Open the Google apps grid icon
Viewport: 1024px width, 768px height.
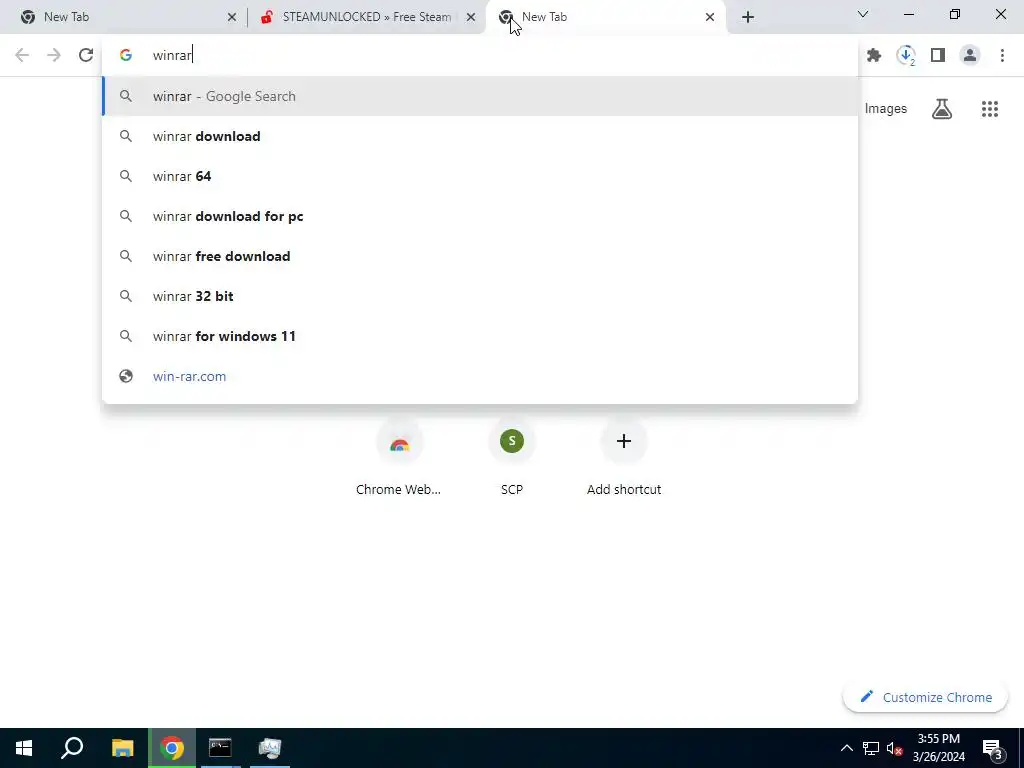pyautogui.click(x=989, y=109)
